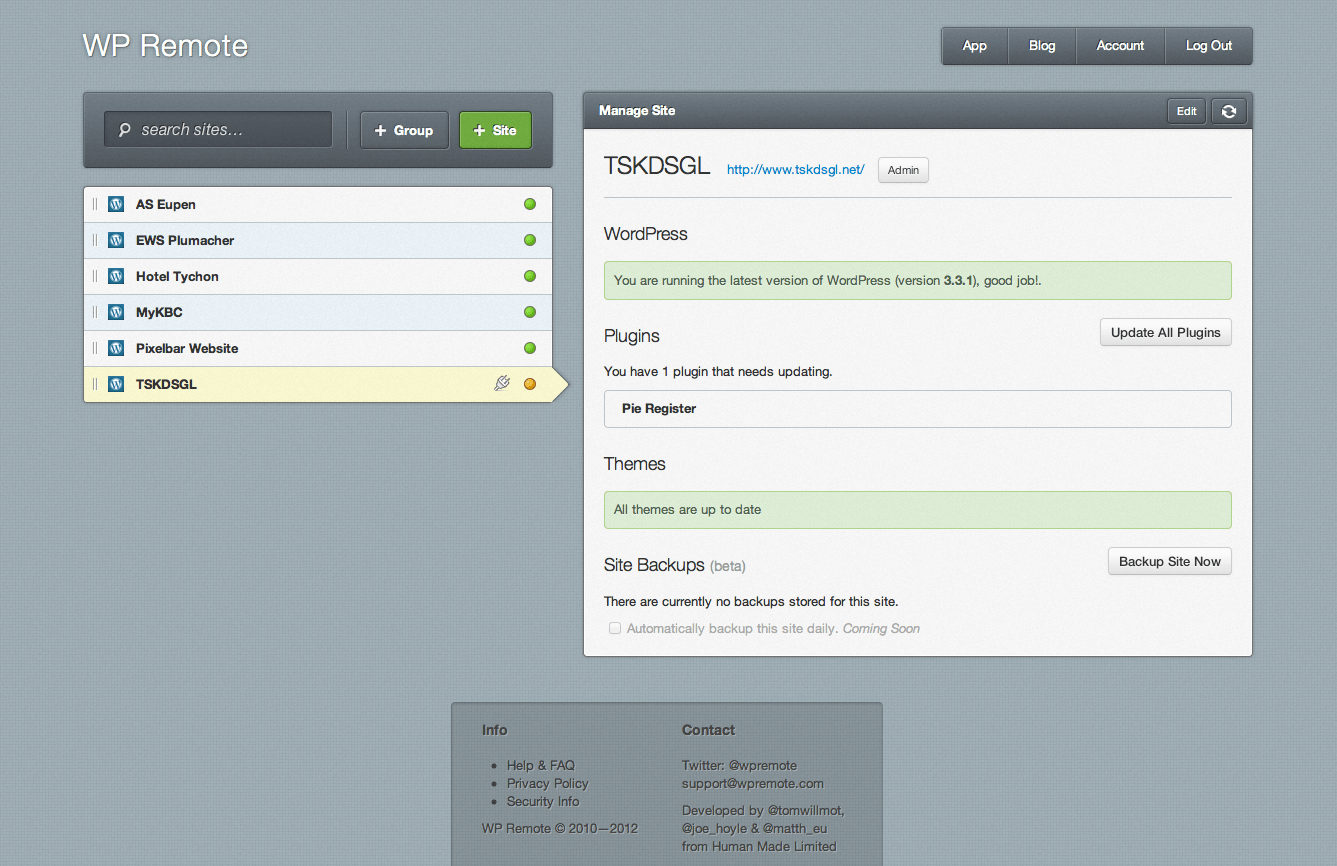Click Update All Plugins button
Viewport: 1337px width, 866px height.
(x=1166, y=333)
